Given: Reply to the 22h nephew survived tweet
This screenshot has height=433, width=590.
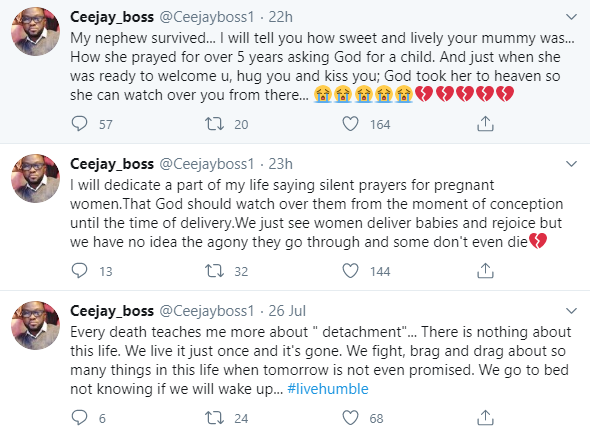Looking at the screenshot, I should 79,124.
